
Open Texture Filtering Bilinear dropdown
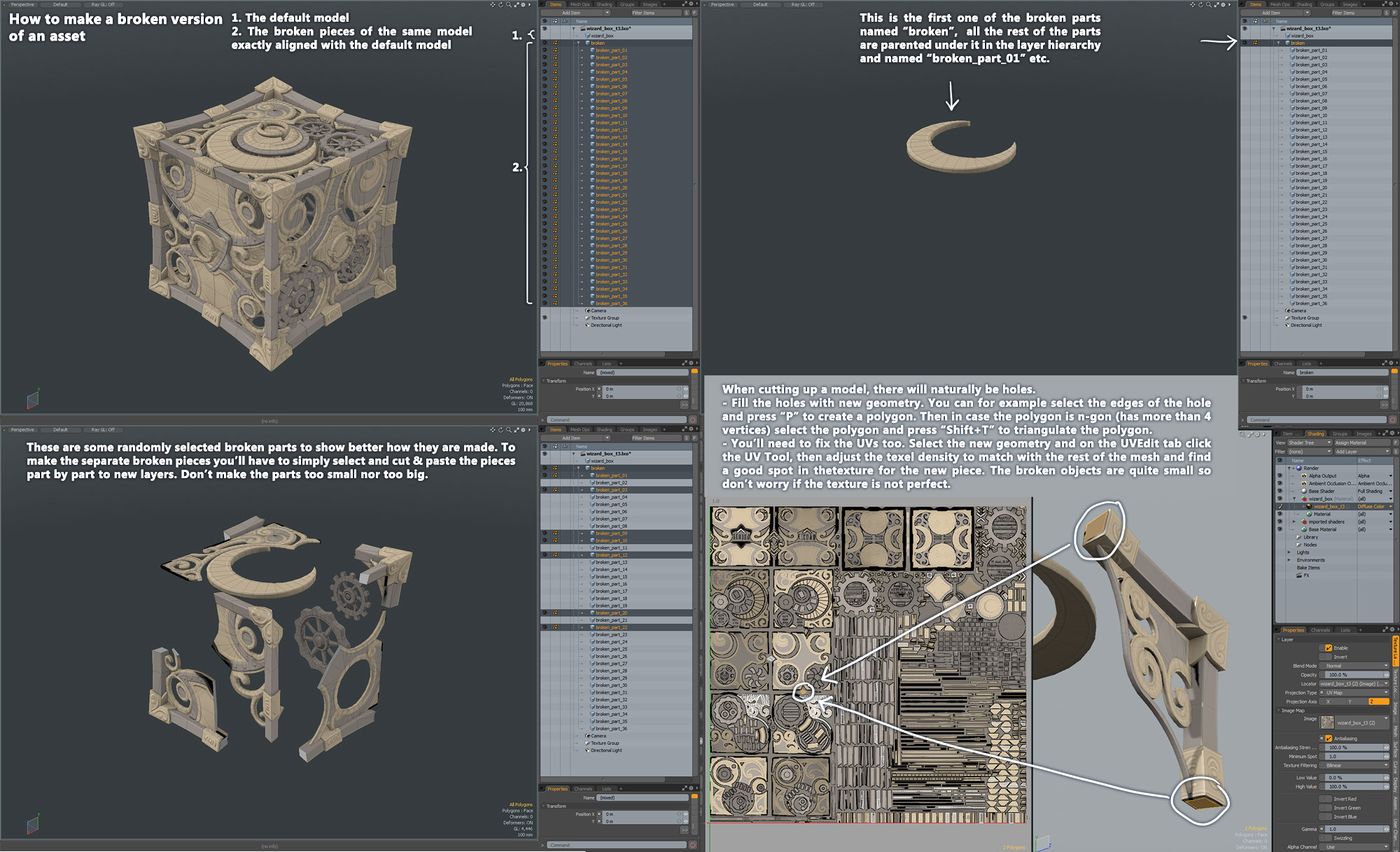click(x=1354, y=766)
